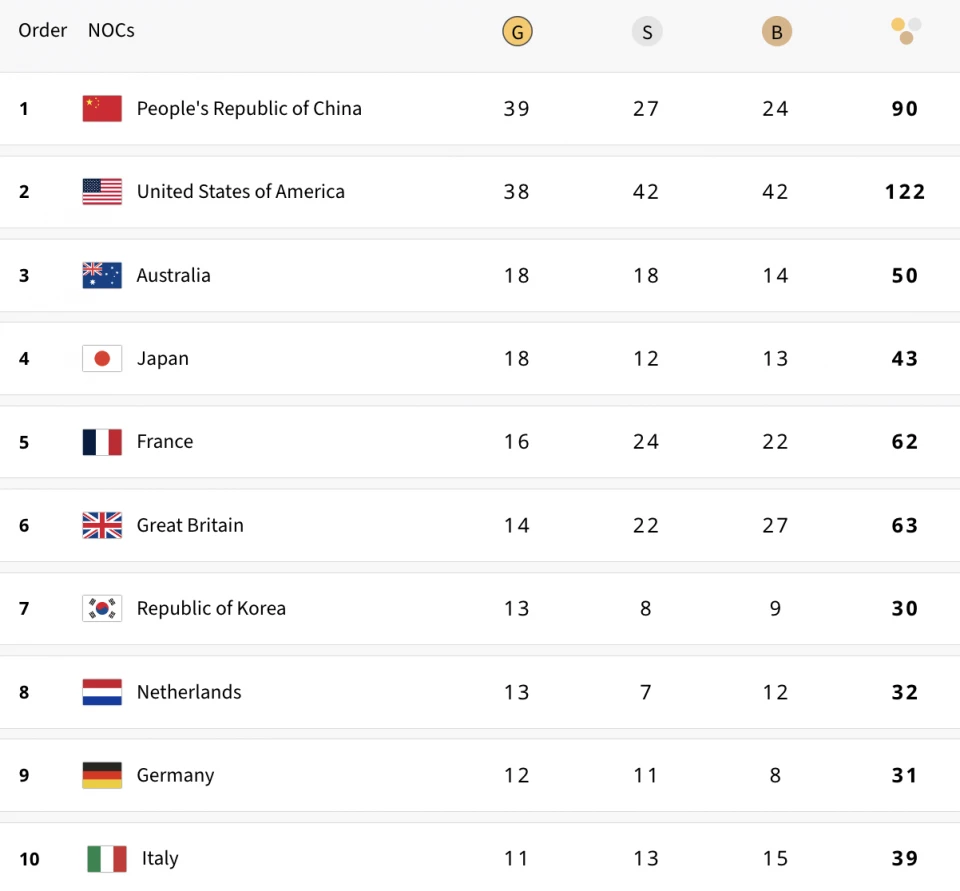
Task: Click the Great Britain flag icon
Action: (x=102, y=525)
